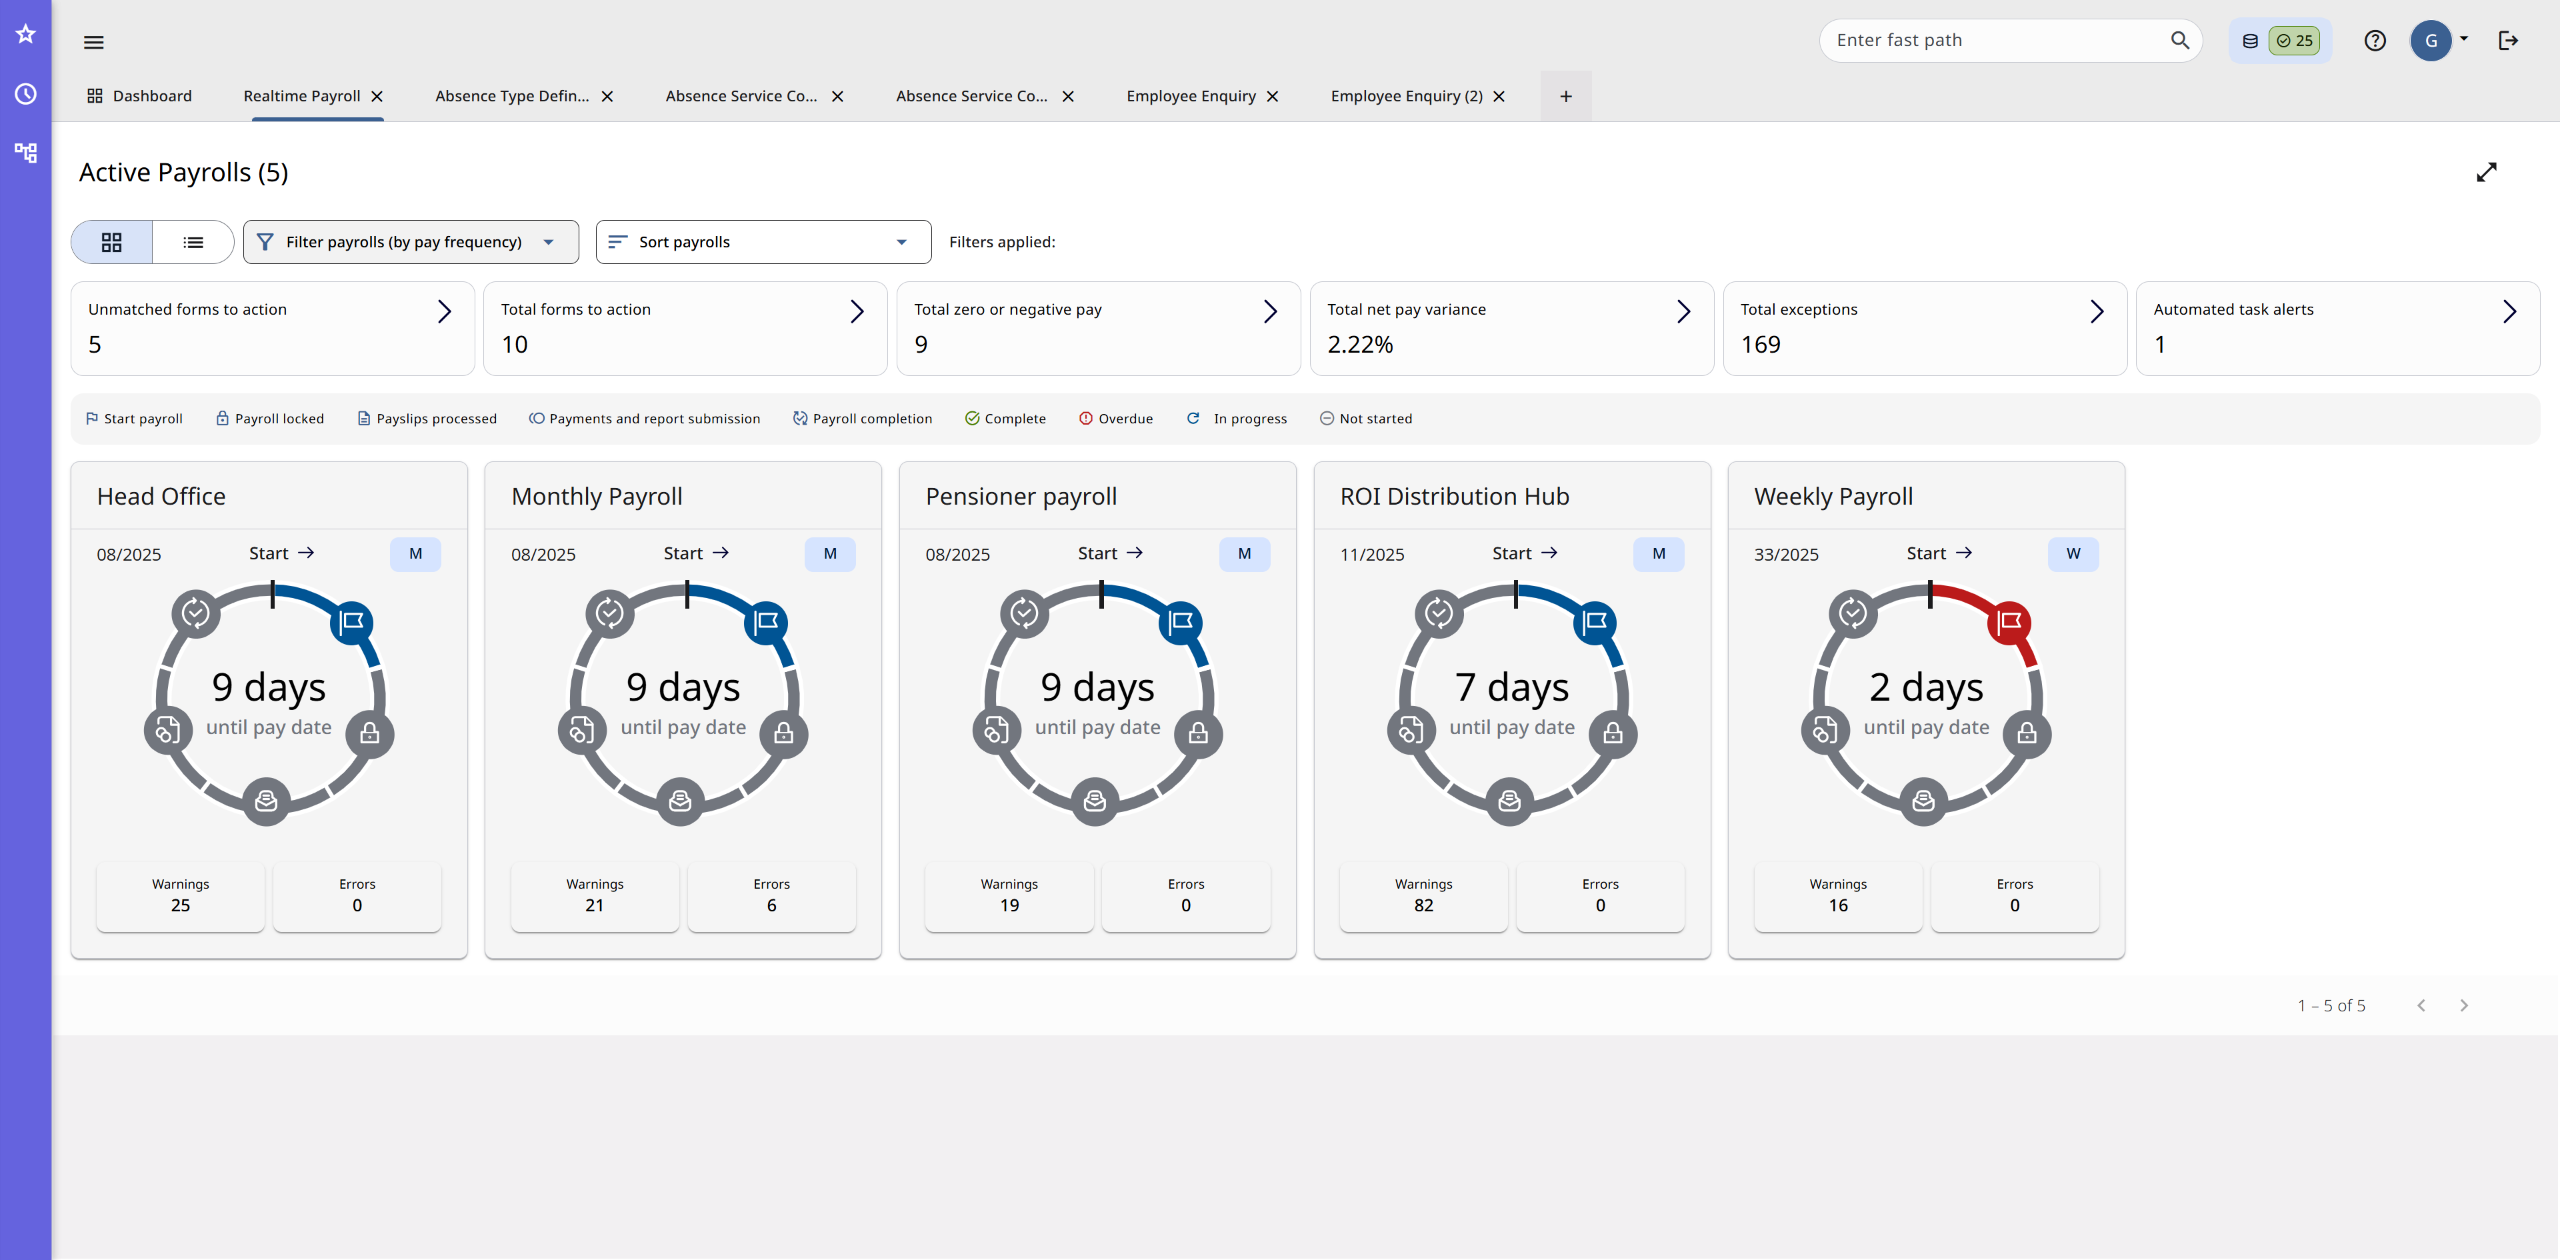This screenshot has width=2560, height=1260.
Task: Click the "2 days" countdown on Weekly Payroll
Action: click(x=1926, y=688)
